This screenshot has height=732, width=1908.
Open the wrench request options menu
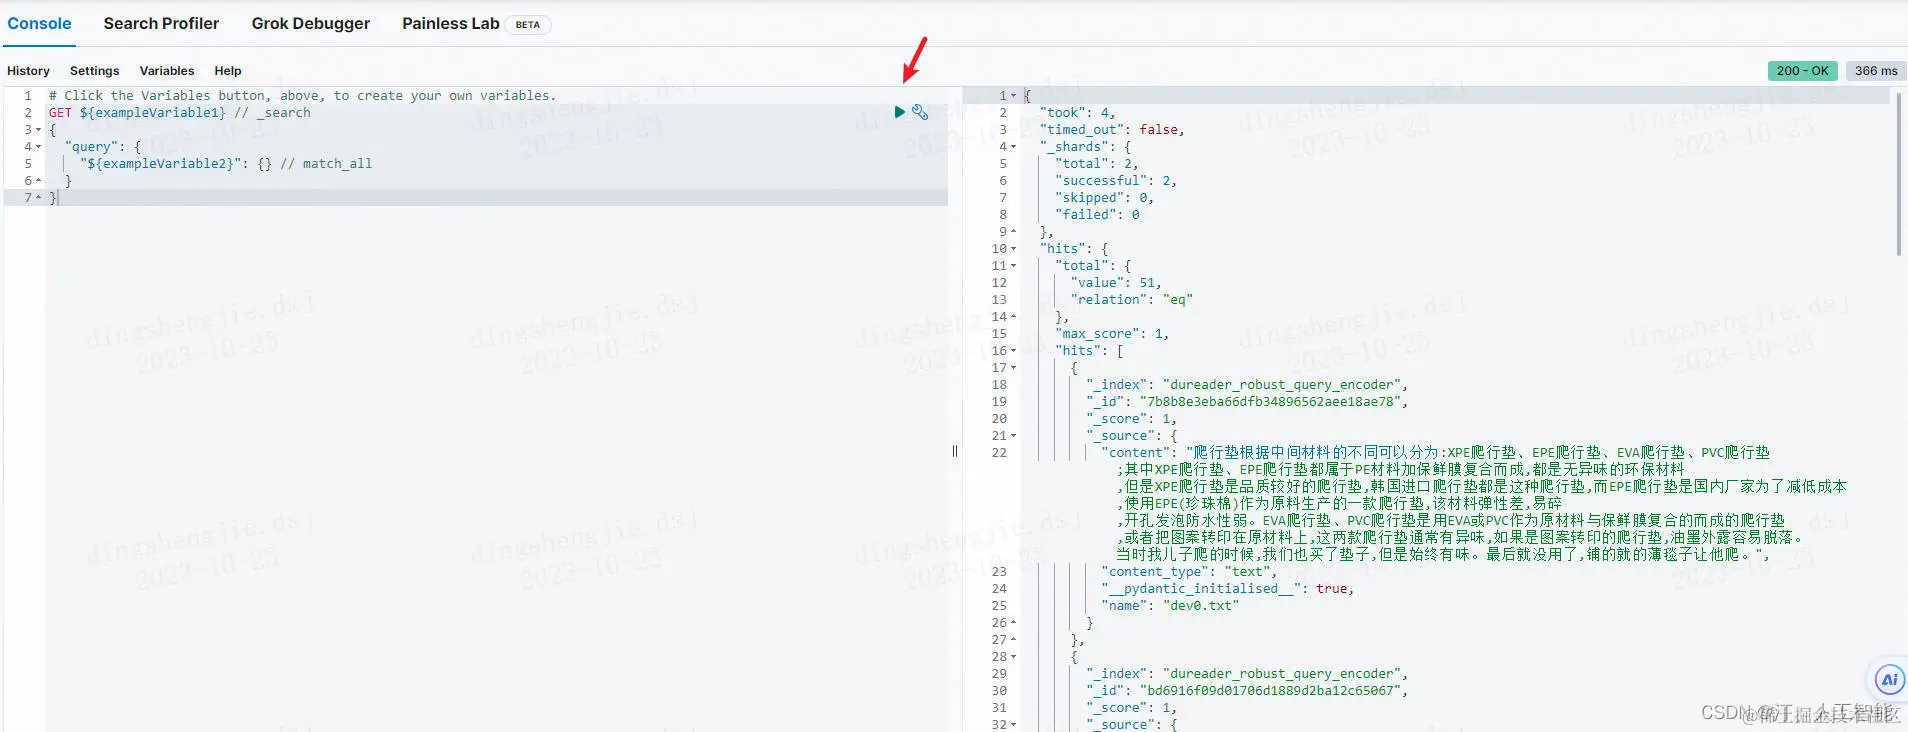point(920,112)
